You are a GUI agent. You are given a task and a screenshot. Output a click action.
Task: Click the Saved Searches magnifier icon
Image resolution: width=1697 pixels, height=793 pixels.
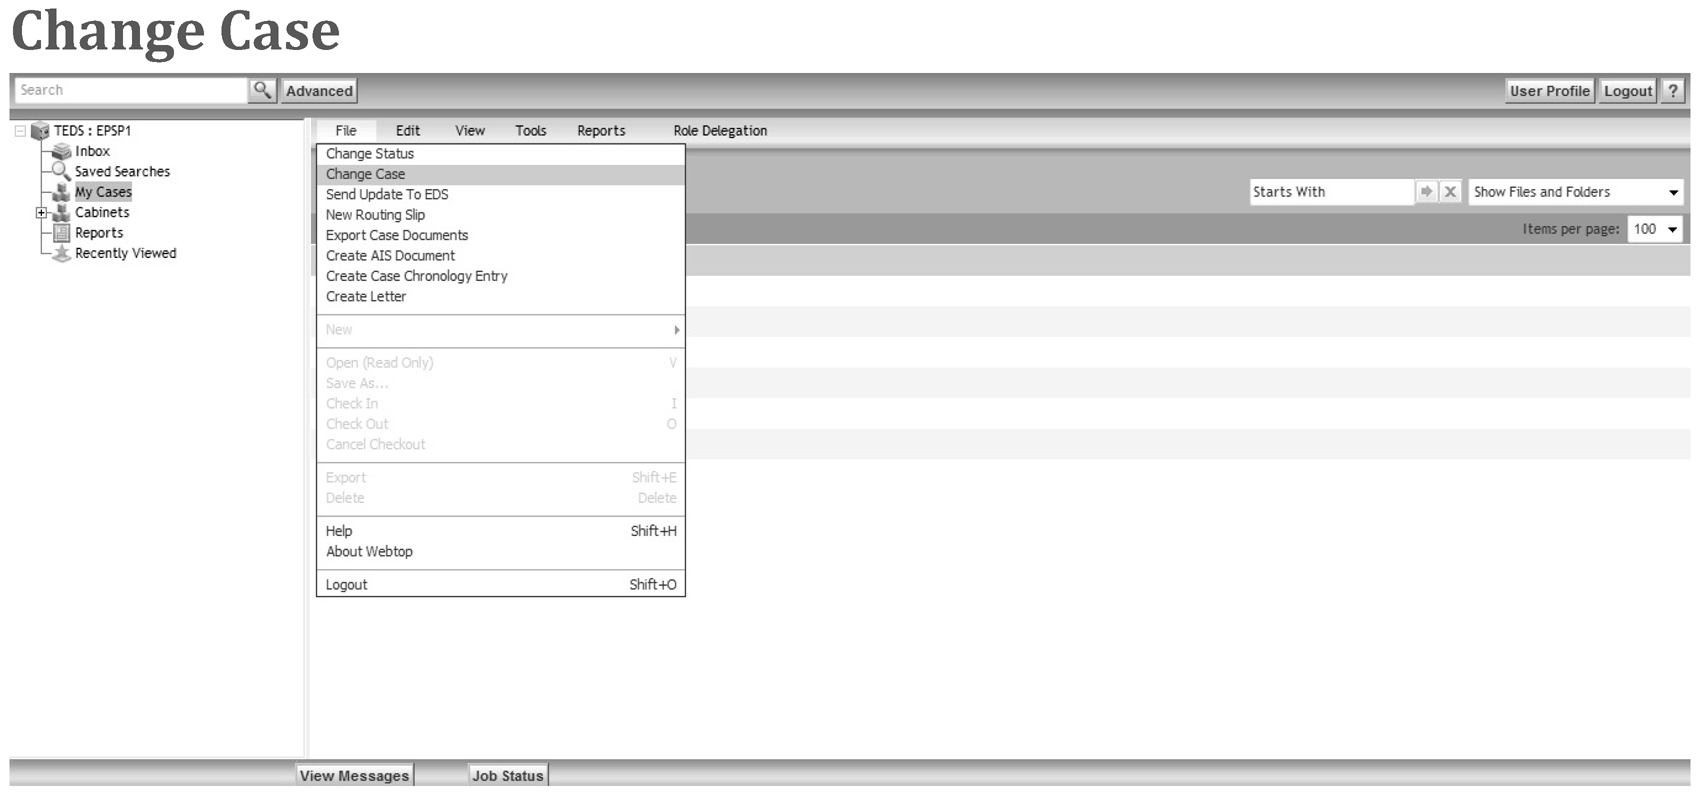[61, 171]
